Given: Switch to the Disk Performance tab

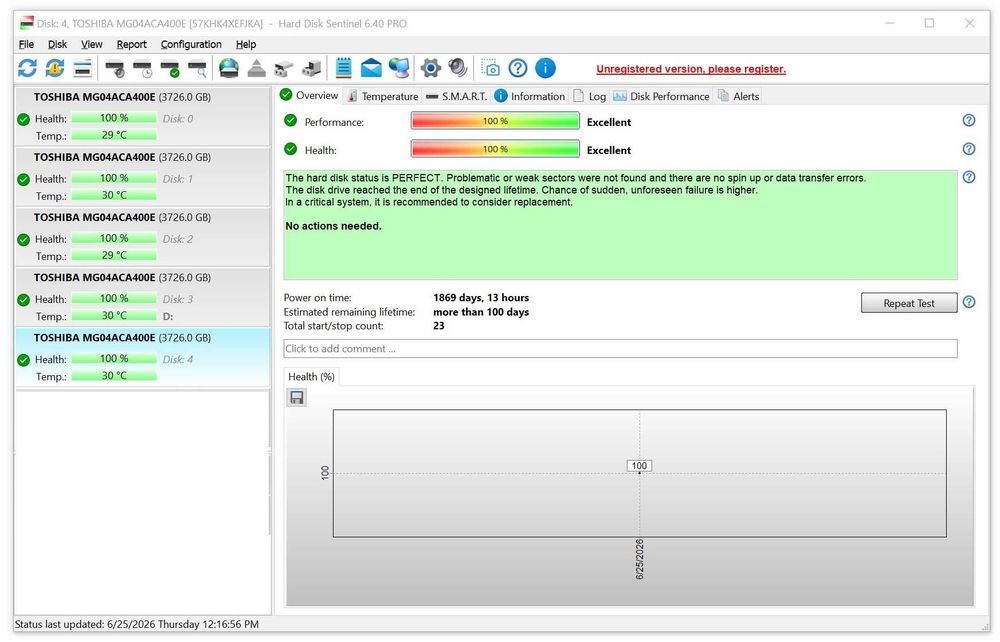Looking at the screenshot, I should pos(661,96).
